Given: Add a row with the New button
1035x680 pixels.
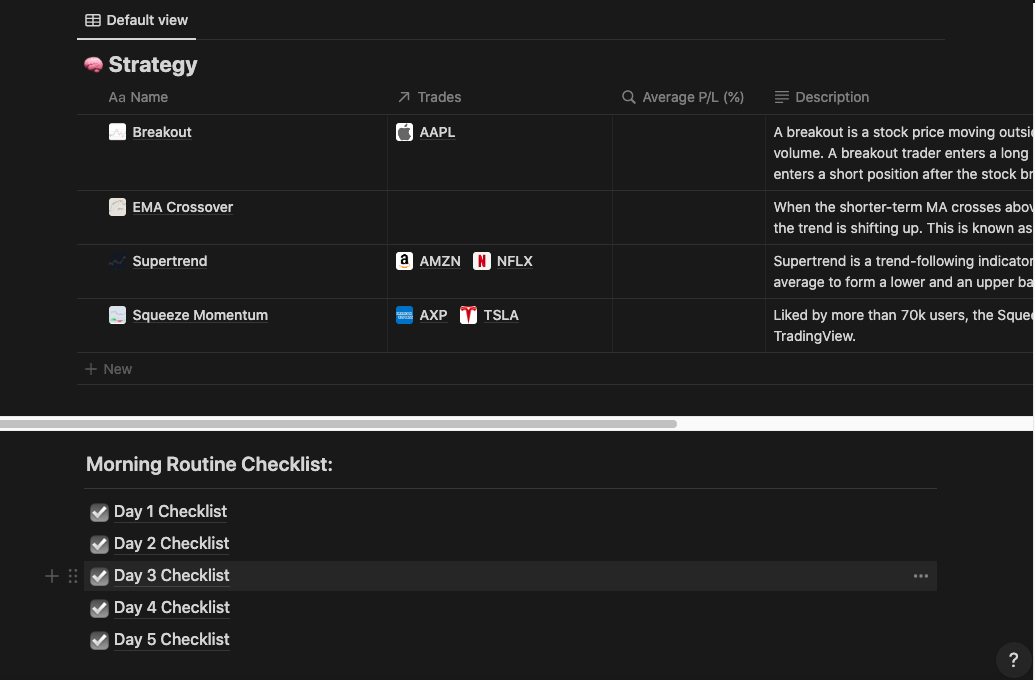Looking at the screenshot, I should point(108,368).
